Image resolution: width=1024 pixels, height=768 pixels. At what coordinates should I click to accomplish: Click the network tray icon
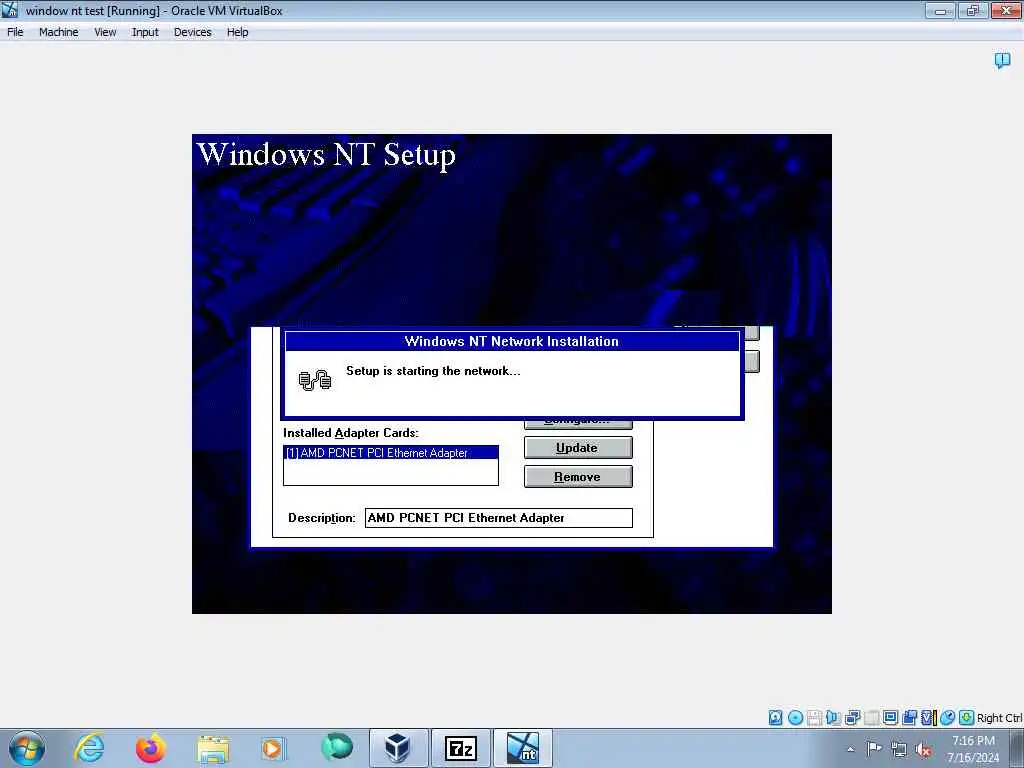(x=899, y=749)
